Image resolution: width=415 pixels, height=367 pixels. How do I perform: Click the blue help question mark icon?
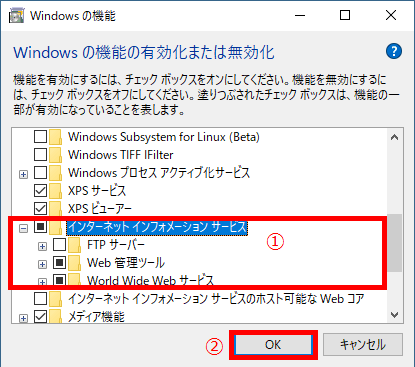click(394, 51)
